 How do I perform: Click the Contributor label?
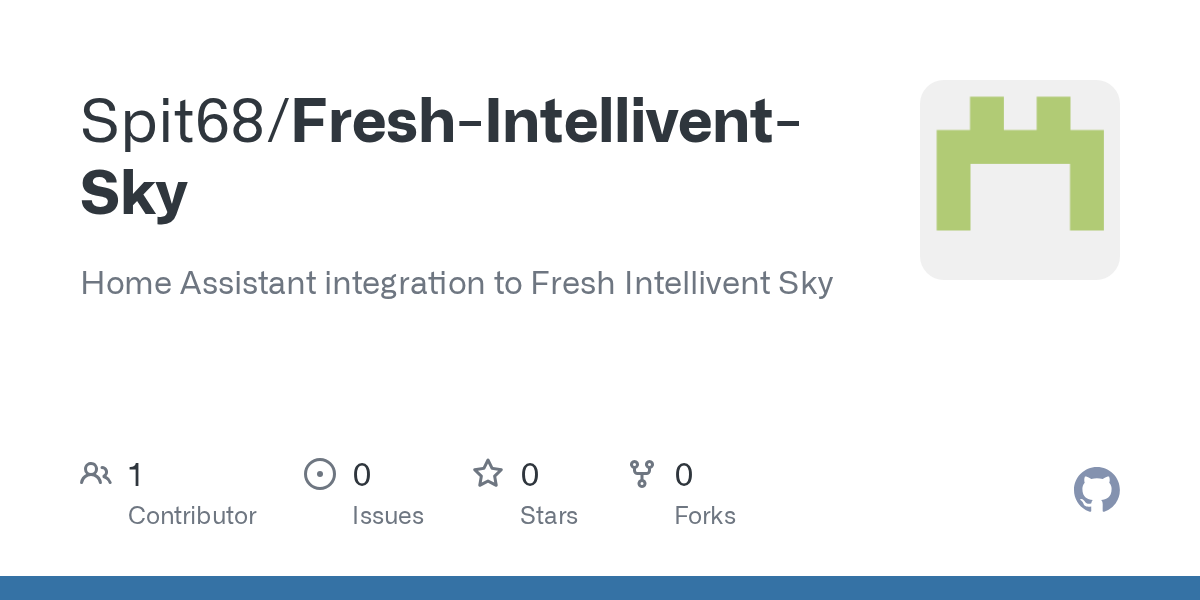192,516
